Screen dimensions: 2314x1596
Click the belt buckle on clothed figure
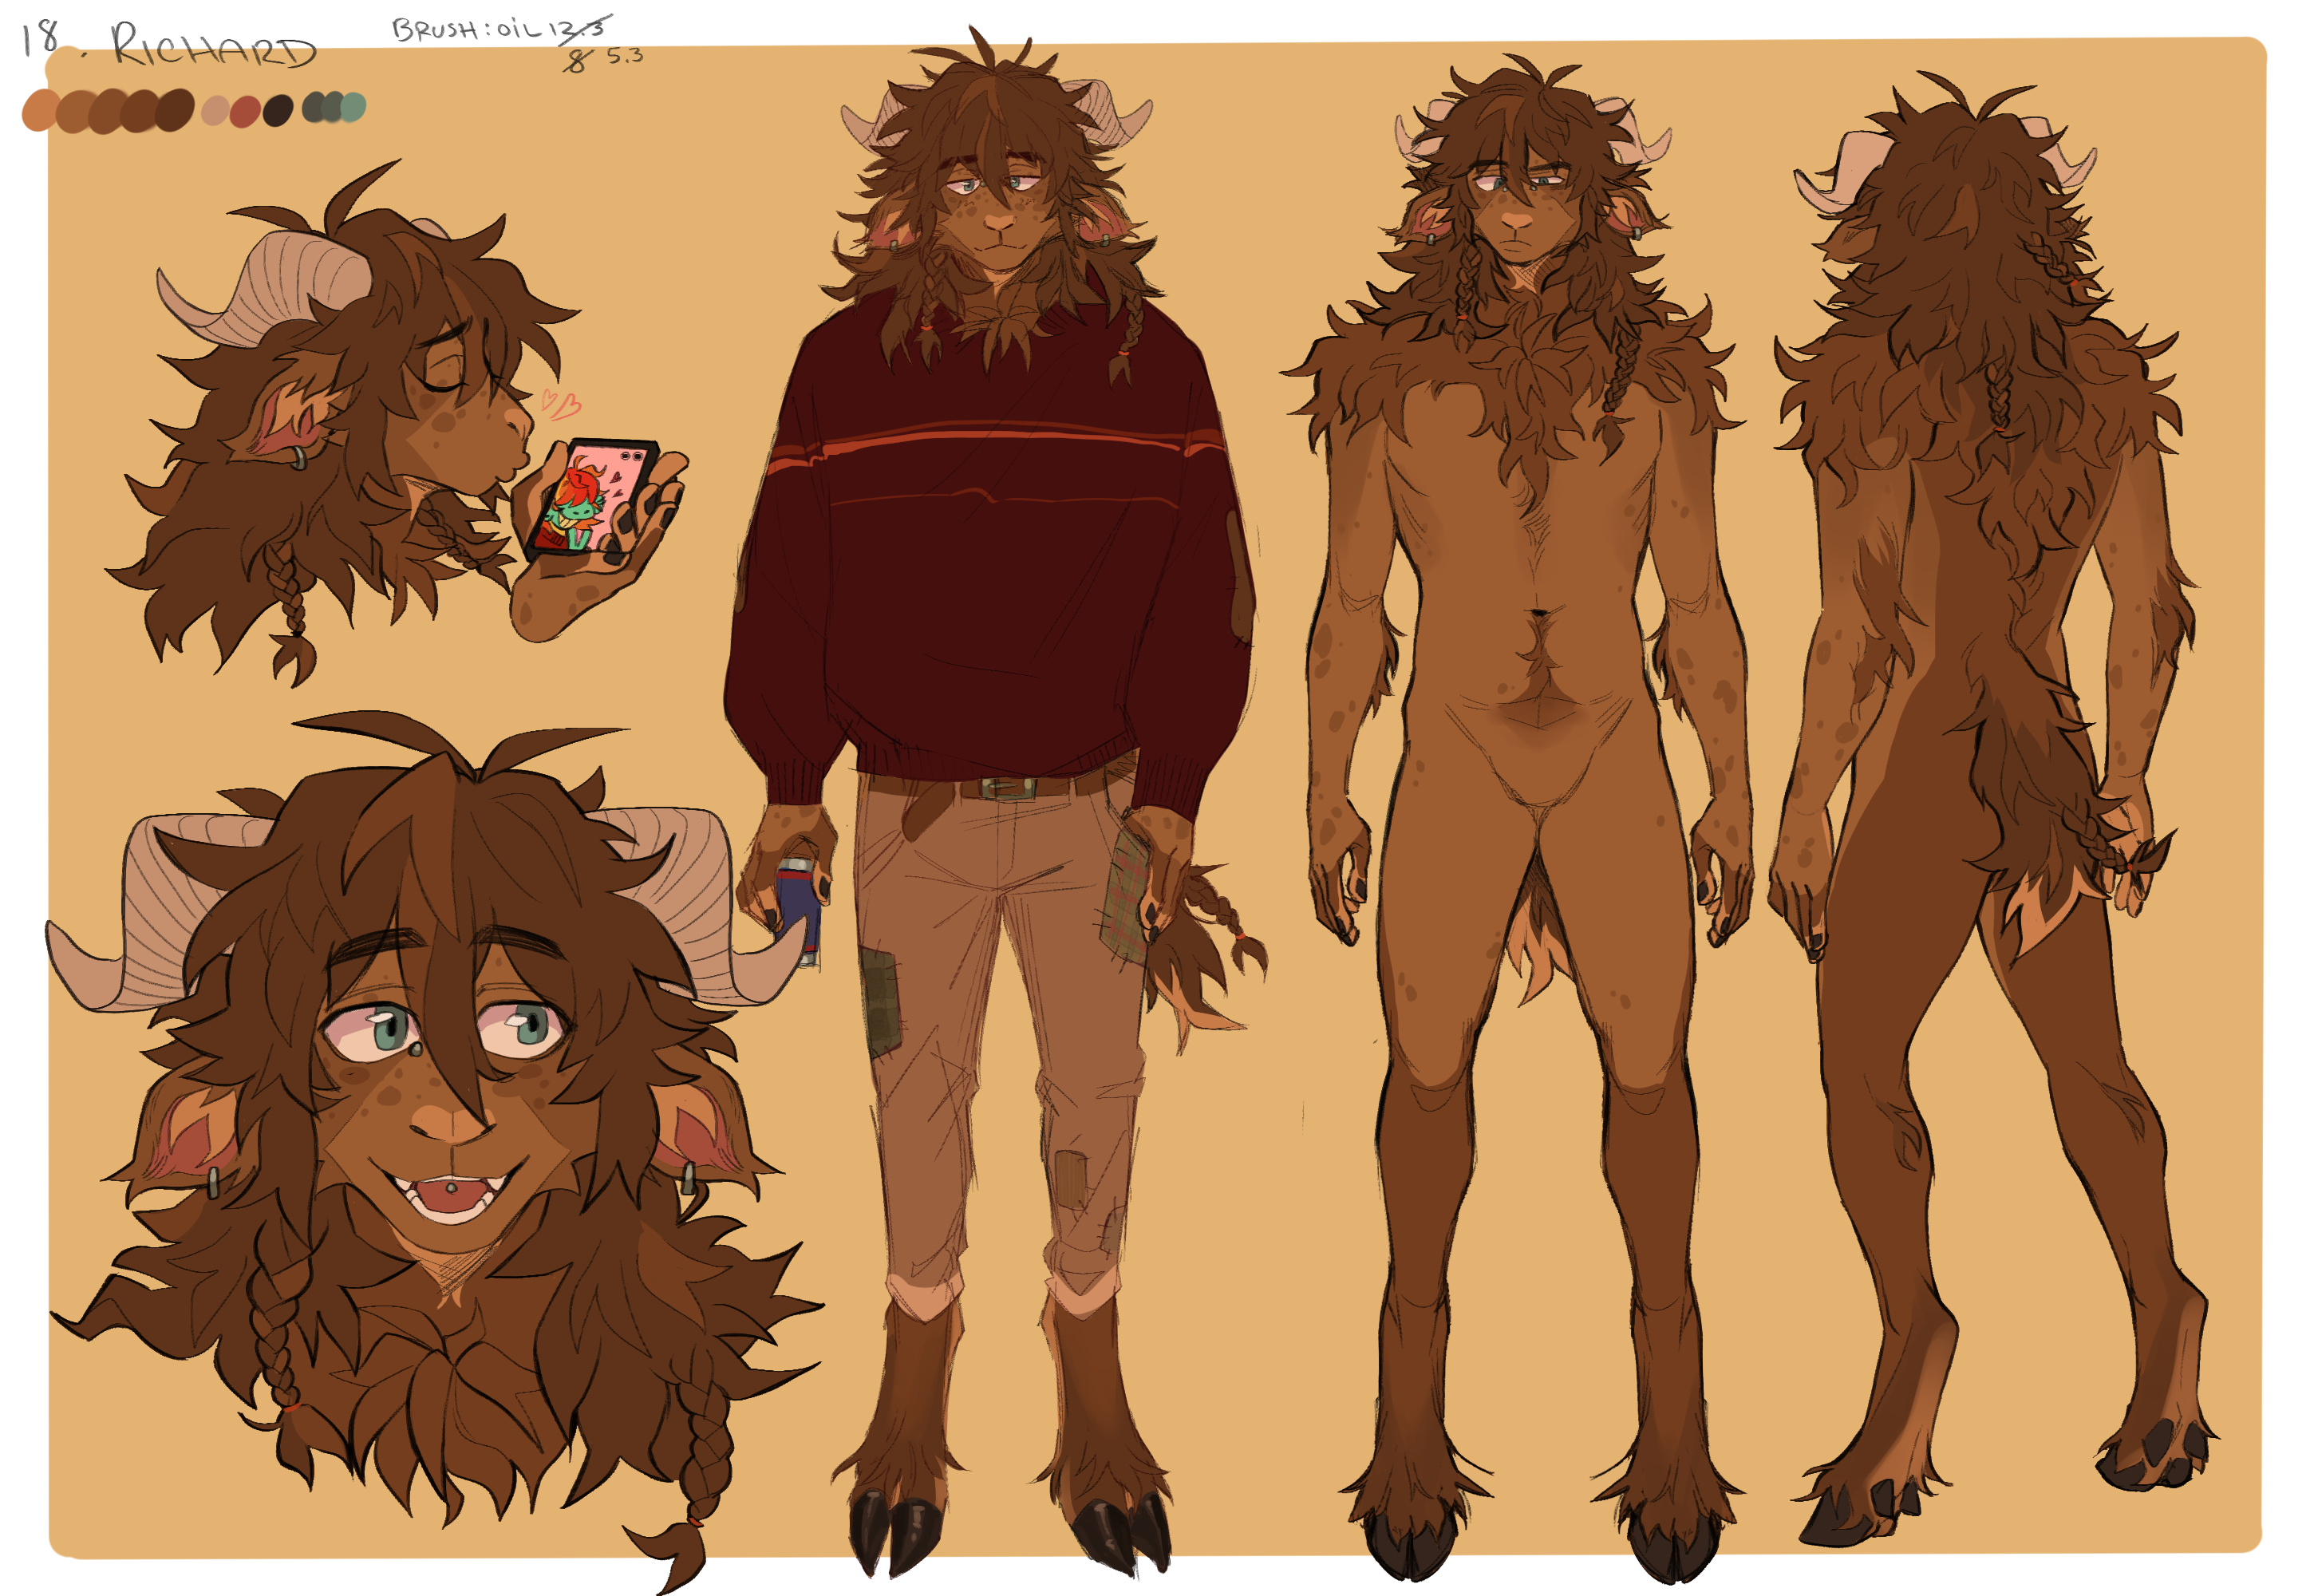coord(1009,789)
